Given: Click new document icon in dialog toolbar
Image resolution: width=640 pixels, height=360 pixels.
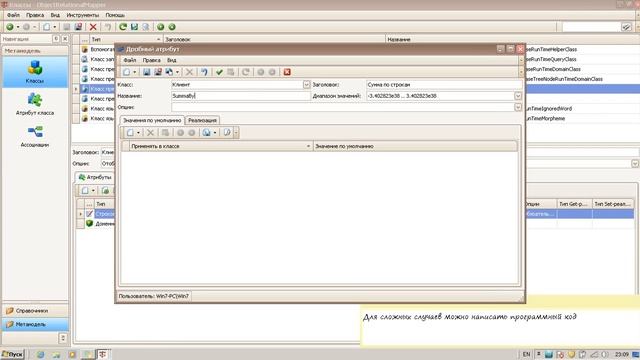Looking at the screenshot, I should coord(127,72).
